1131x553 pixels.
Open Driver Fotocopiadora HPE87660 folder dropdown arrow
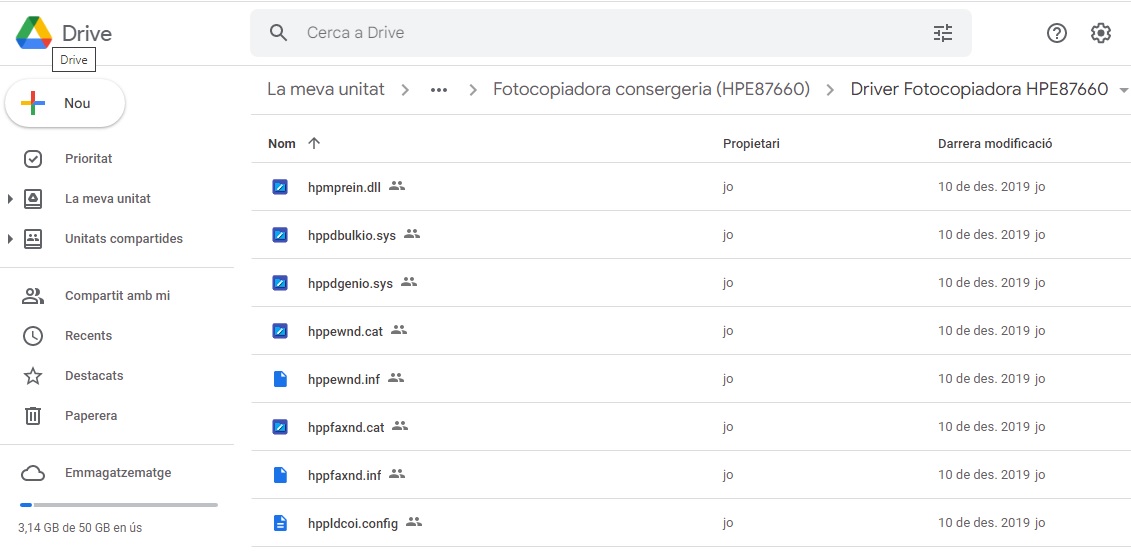click(x=1122, y=91)
